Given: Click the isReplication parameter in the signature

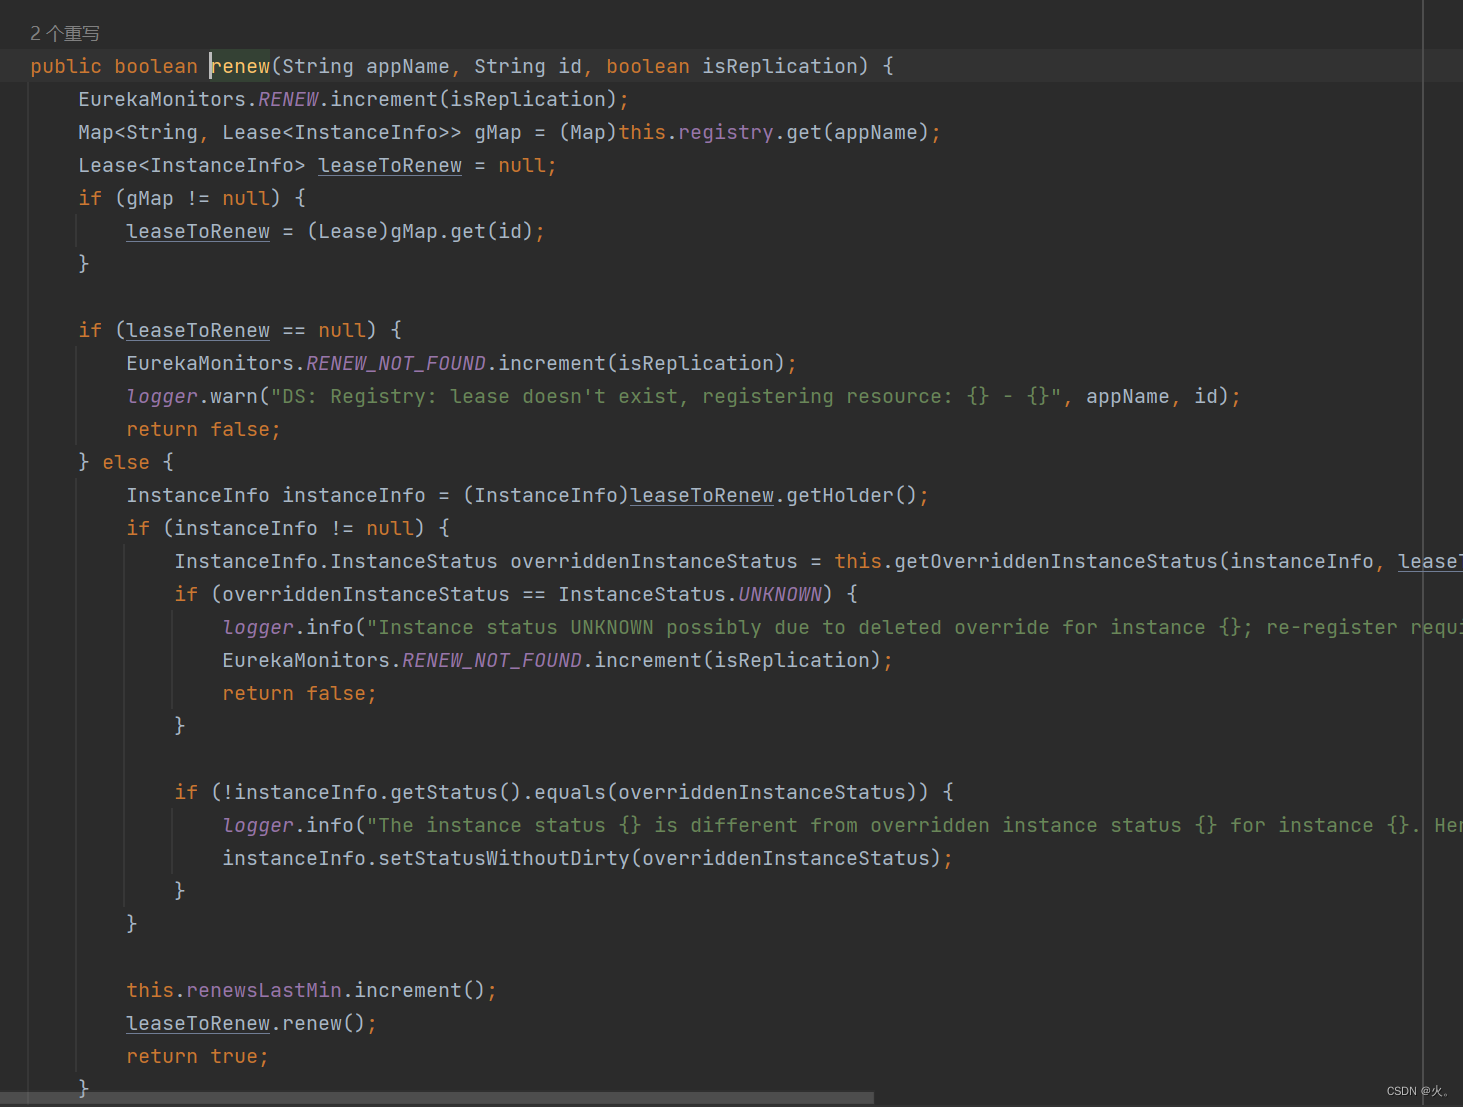Looking at the screenshot, I should 780,66.
